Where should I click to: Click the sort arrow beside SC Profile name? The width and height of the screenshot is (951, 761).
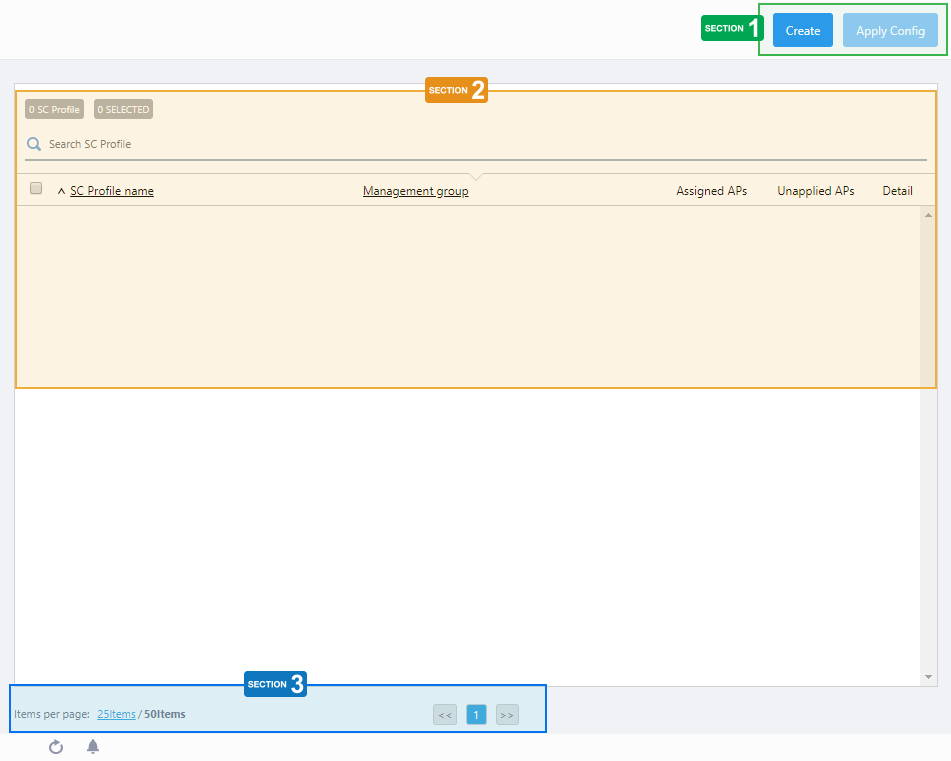[x=61, y=191]
